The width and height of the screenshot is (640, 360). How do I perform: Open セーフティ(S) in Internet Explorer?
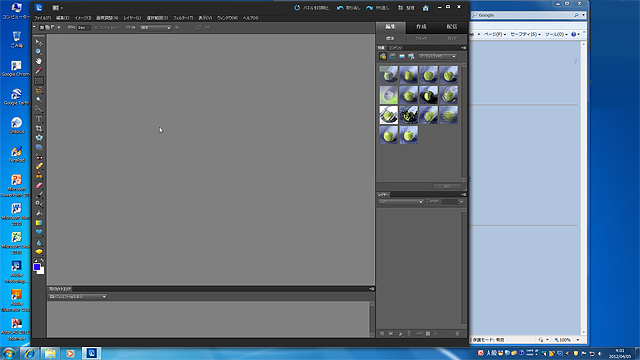pos(525,34)
